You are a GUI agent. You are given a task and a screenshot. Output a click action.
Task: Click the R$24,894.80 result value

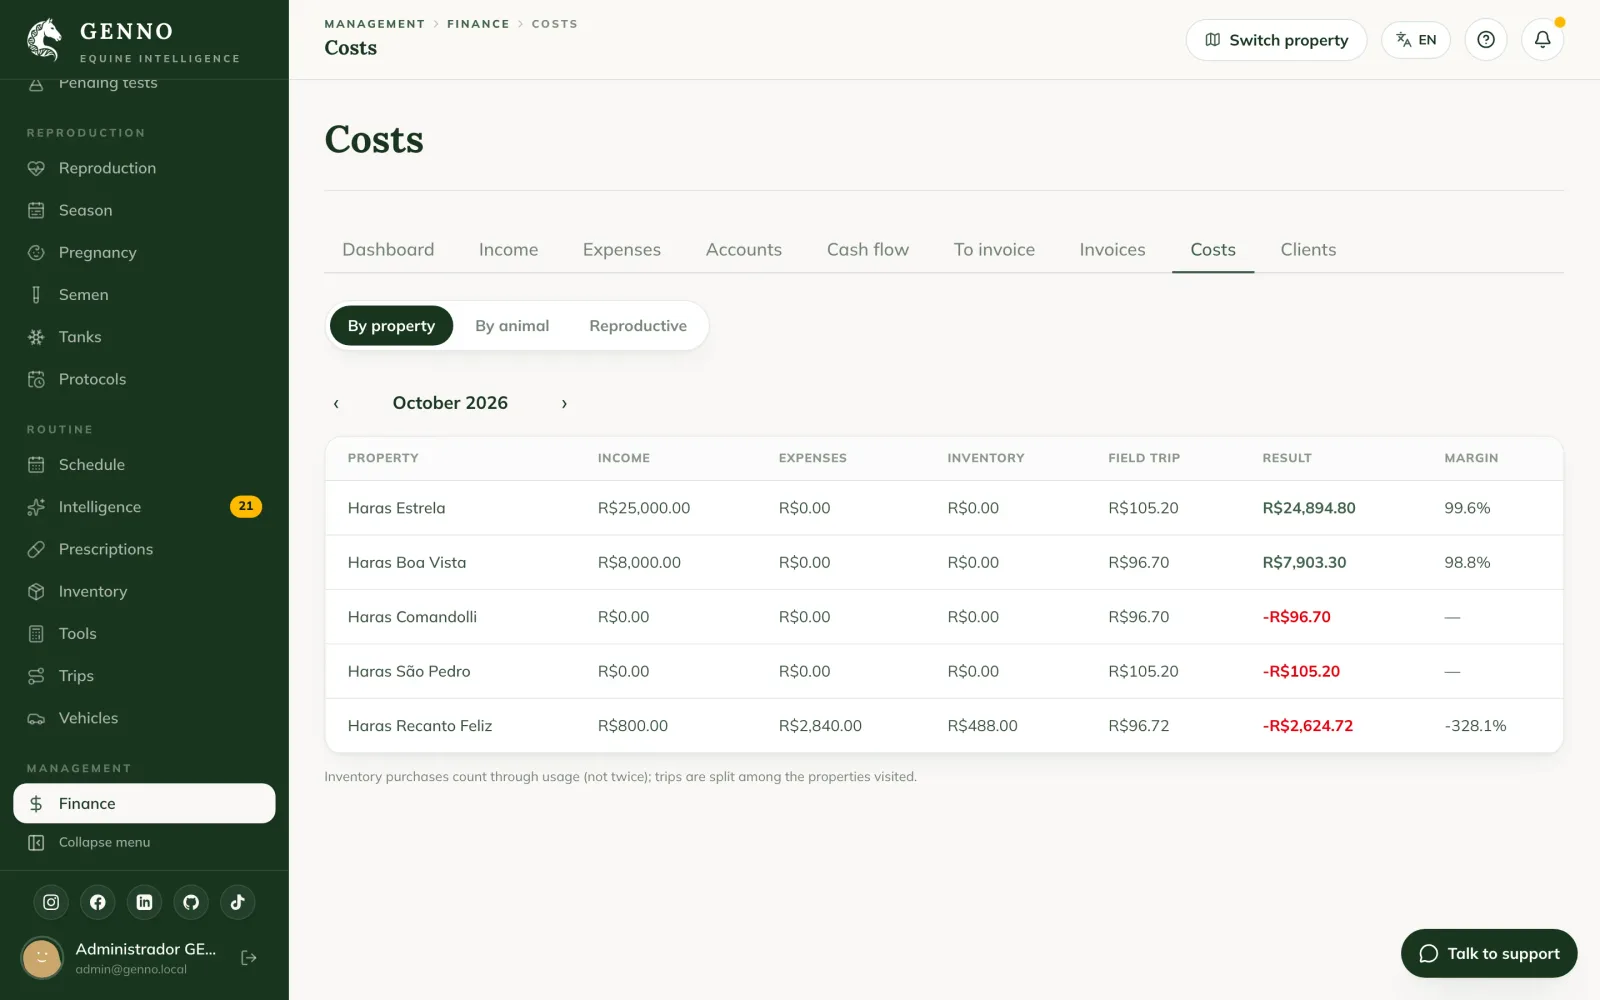tap(1309, 508)
